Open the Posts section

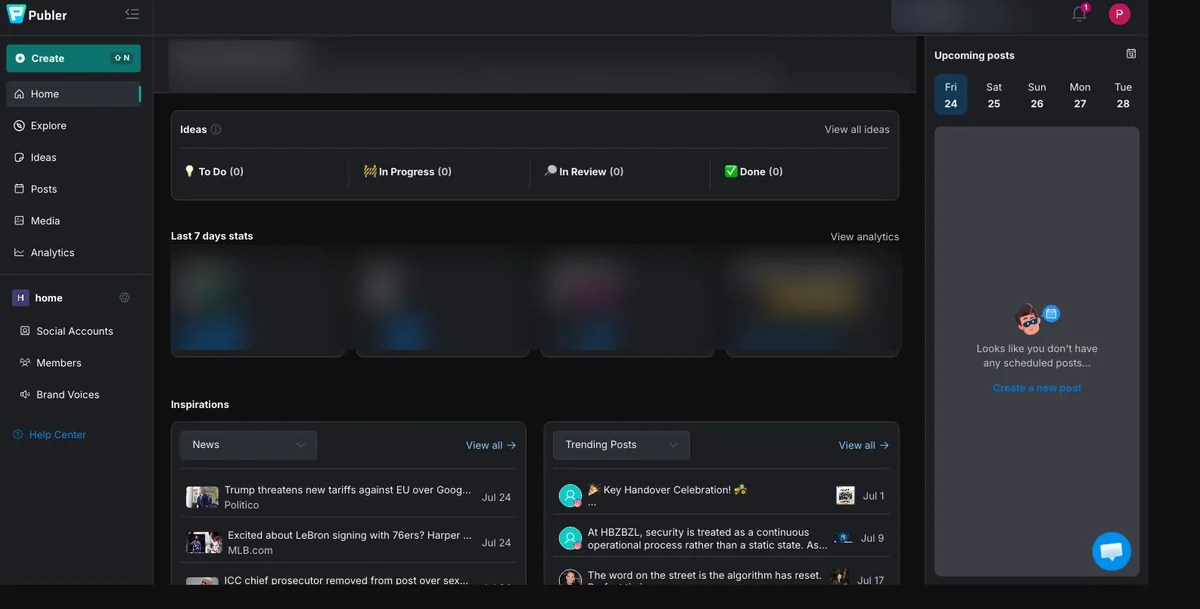[x=43, y=189]
